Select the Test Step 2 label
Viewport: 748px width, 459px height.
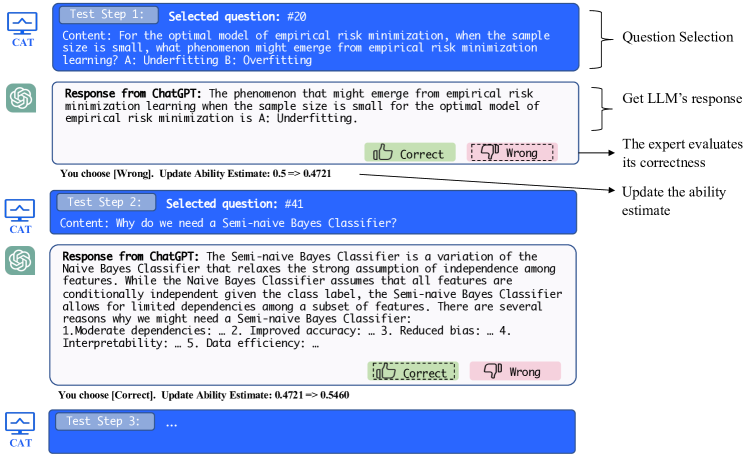click(x=106, y=202)
